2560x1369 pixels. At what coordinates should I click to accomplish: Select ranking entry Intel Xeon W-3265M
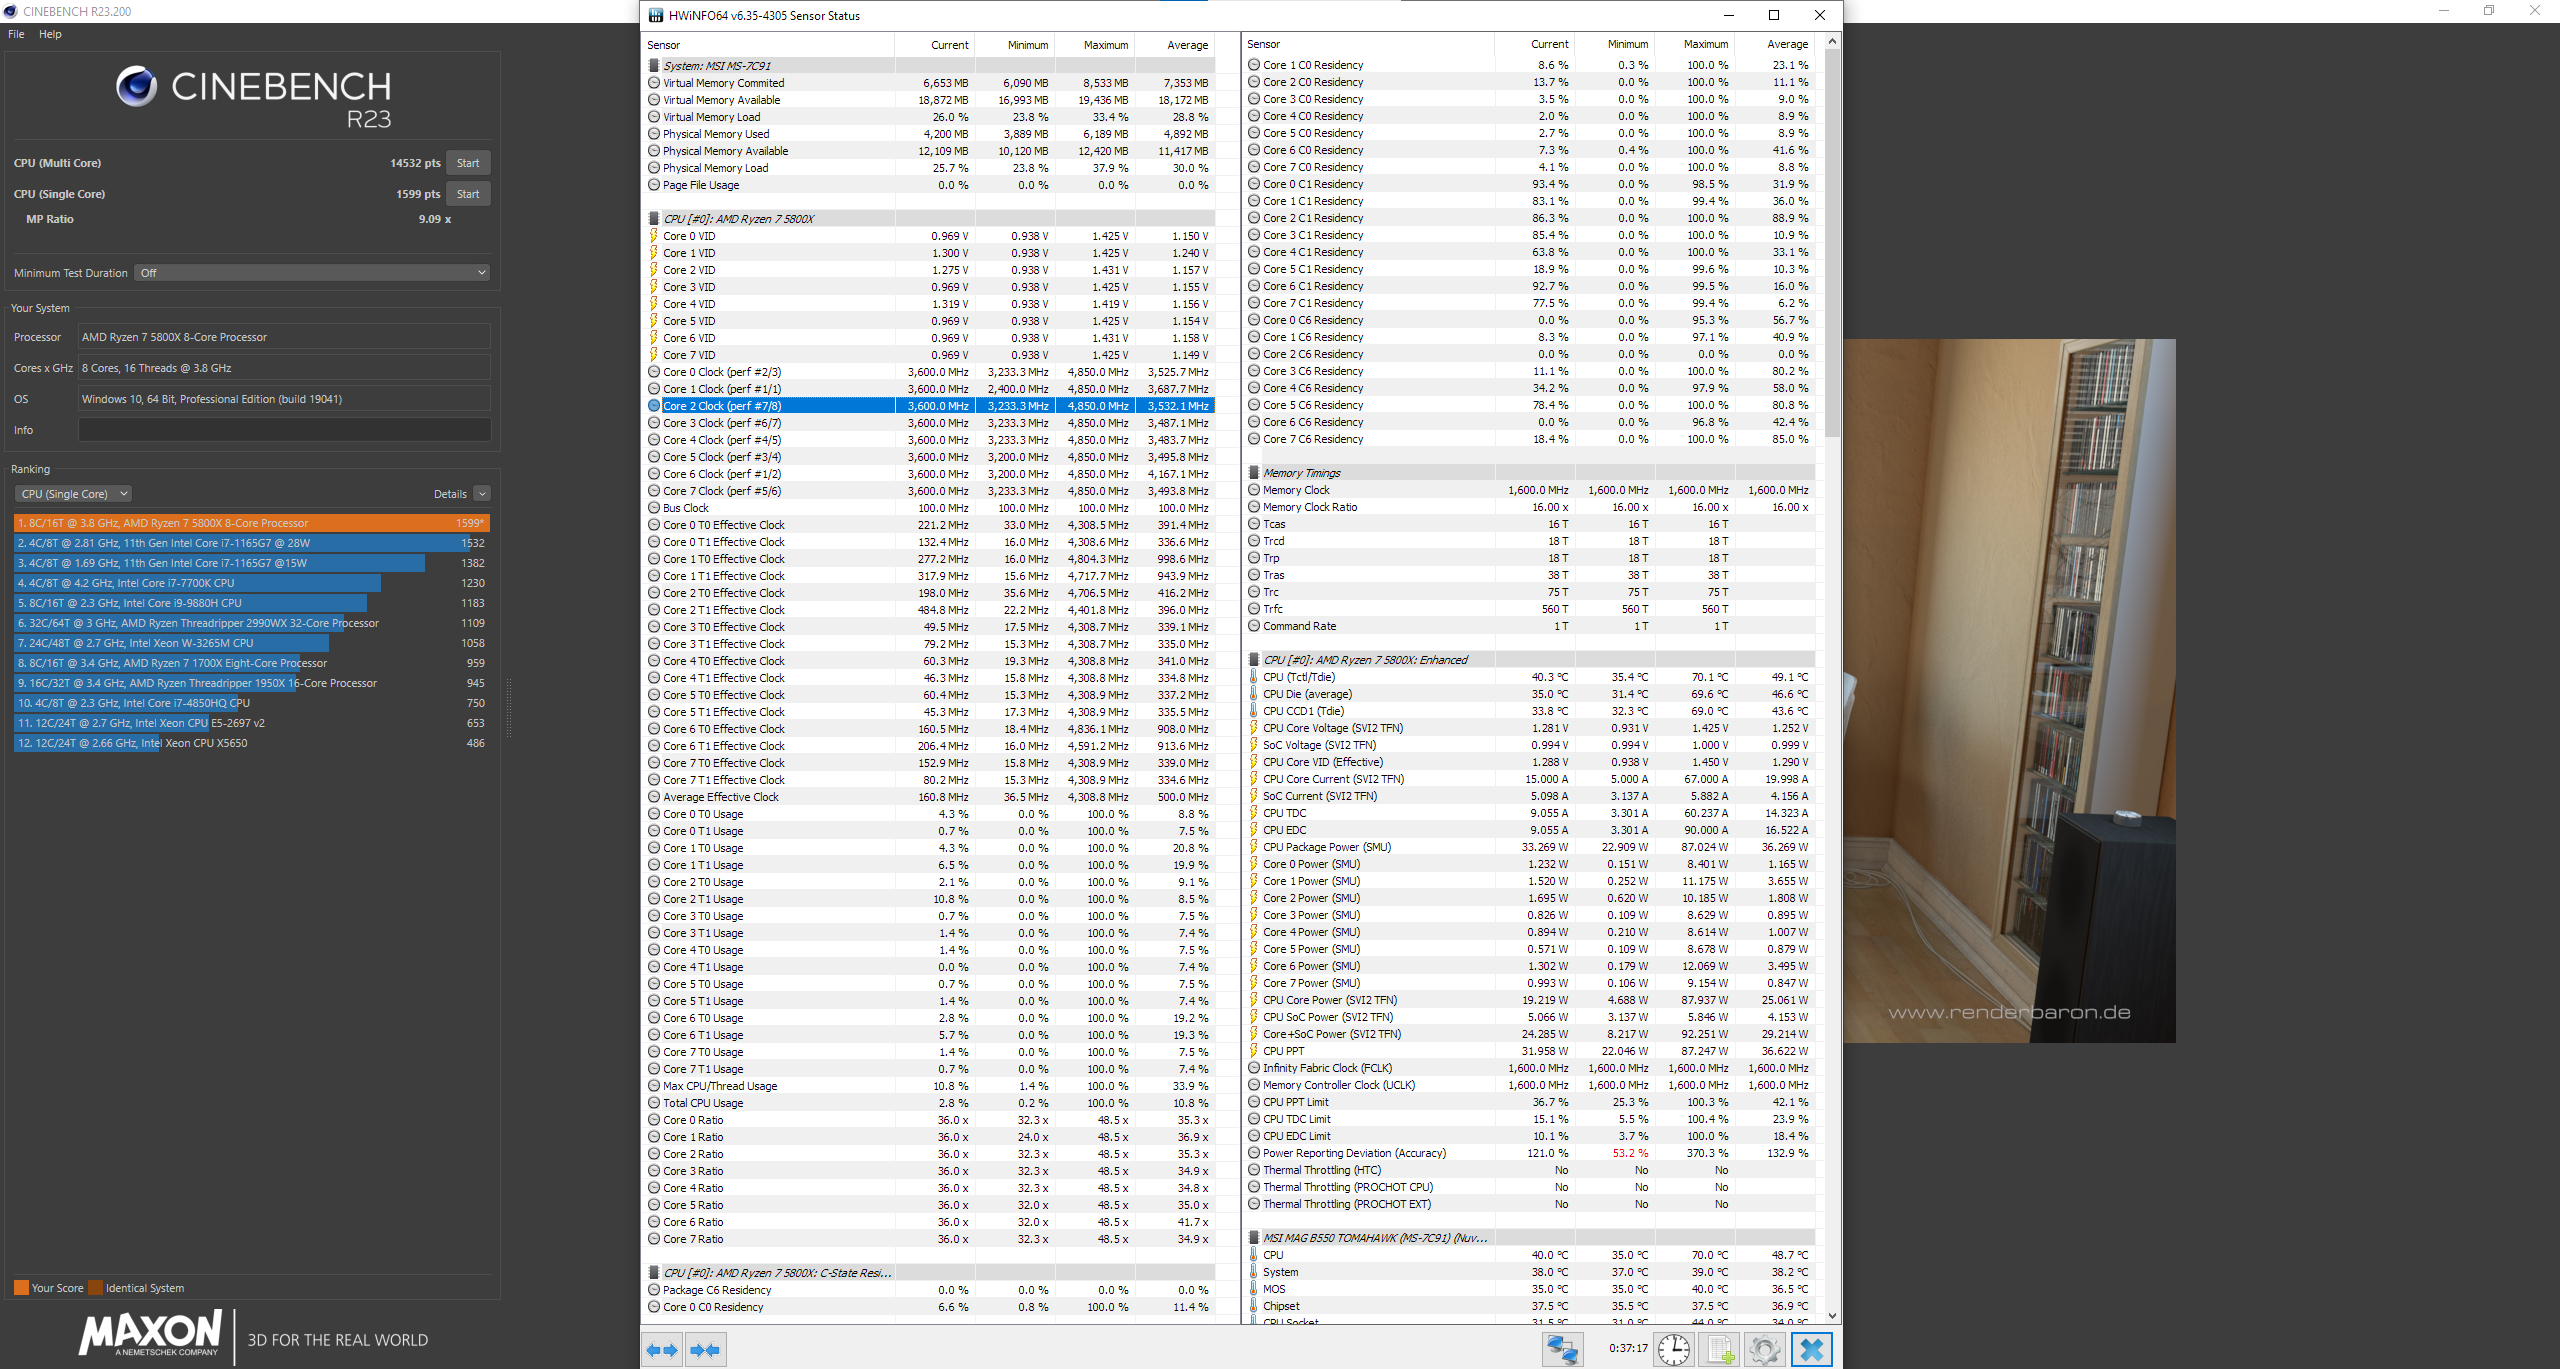point(252,643)
